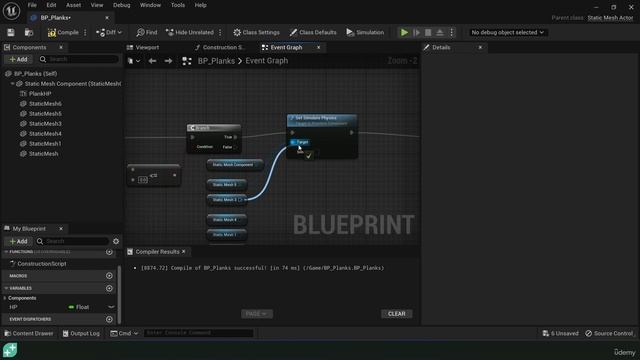Clear the compiler results
Viewport: 640px width, 360px height.
(396, 313)
